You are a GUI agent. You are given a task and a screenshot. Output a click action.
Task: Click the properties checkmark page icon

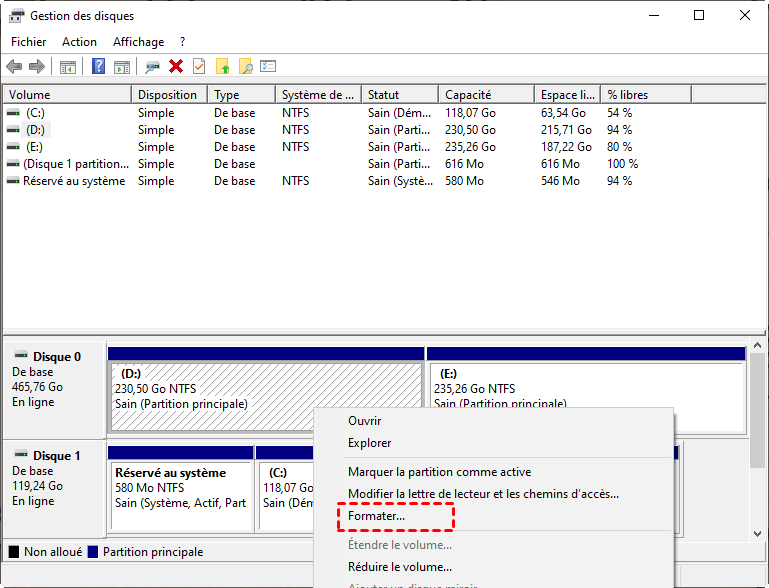(199, 66)
